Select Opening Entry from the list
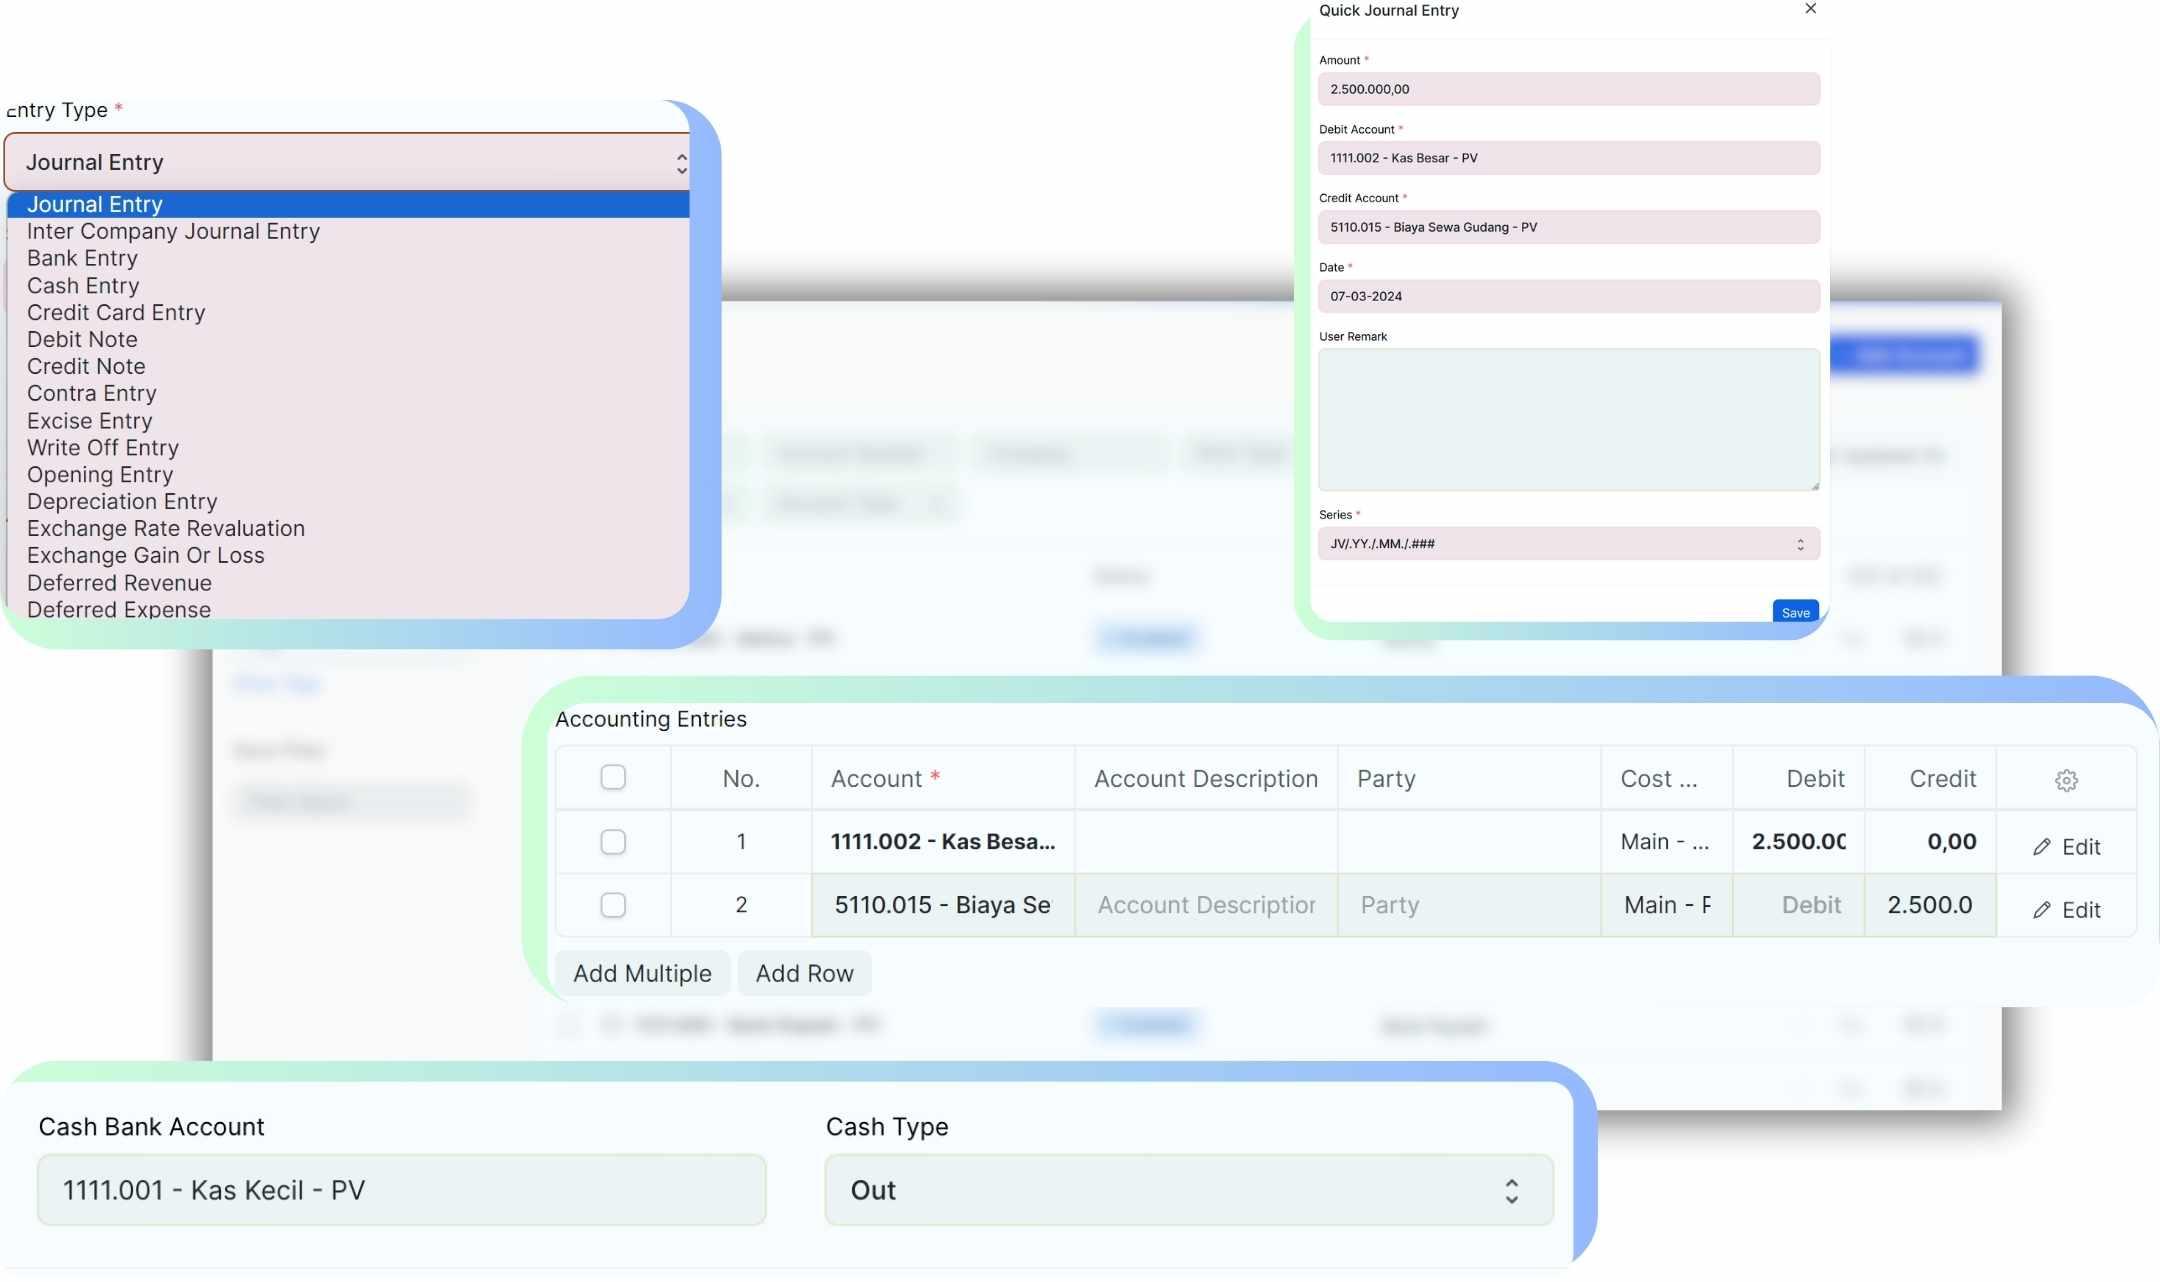2160x1282 pixels. coord(100,474)
